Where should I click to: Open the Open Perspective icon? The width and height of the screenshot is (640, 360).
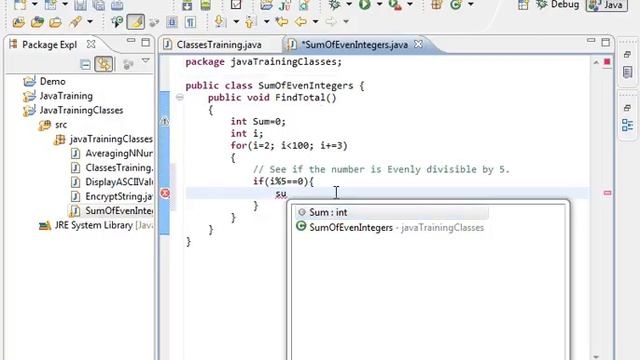(523, 5)
